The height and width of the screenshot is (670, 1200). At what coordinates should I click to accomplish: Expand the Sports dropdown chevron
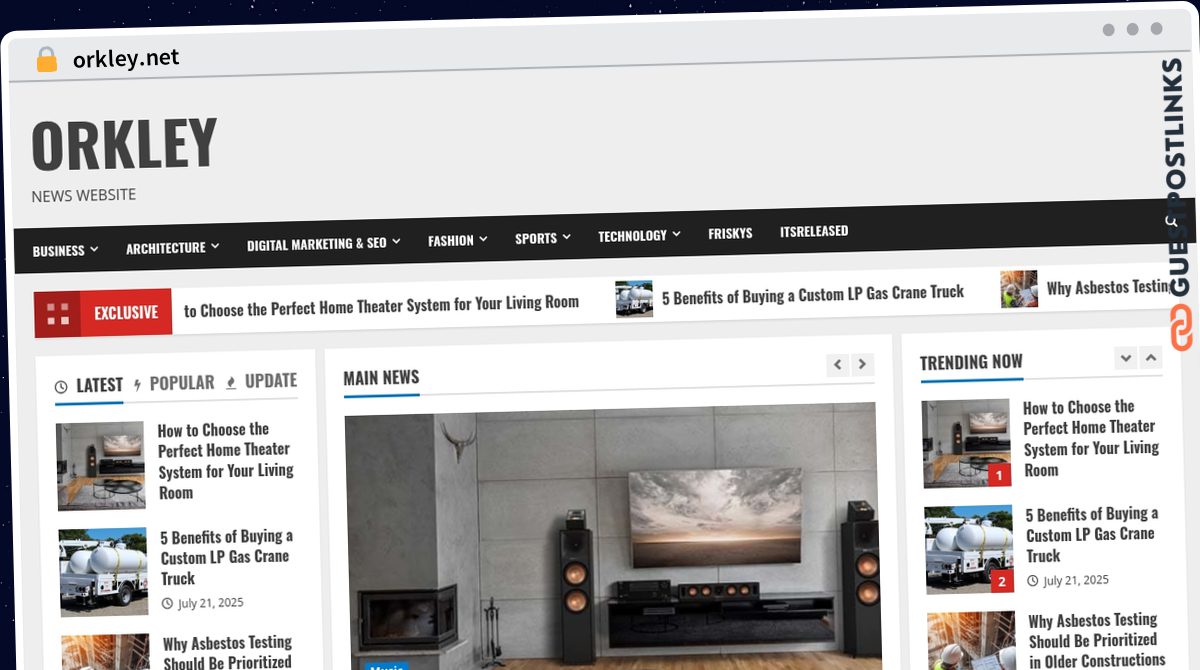tap(566, 237)
